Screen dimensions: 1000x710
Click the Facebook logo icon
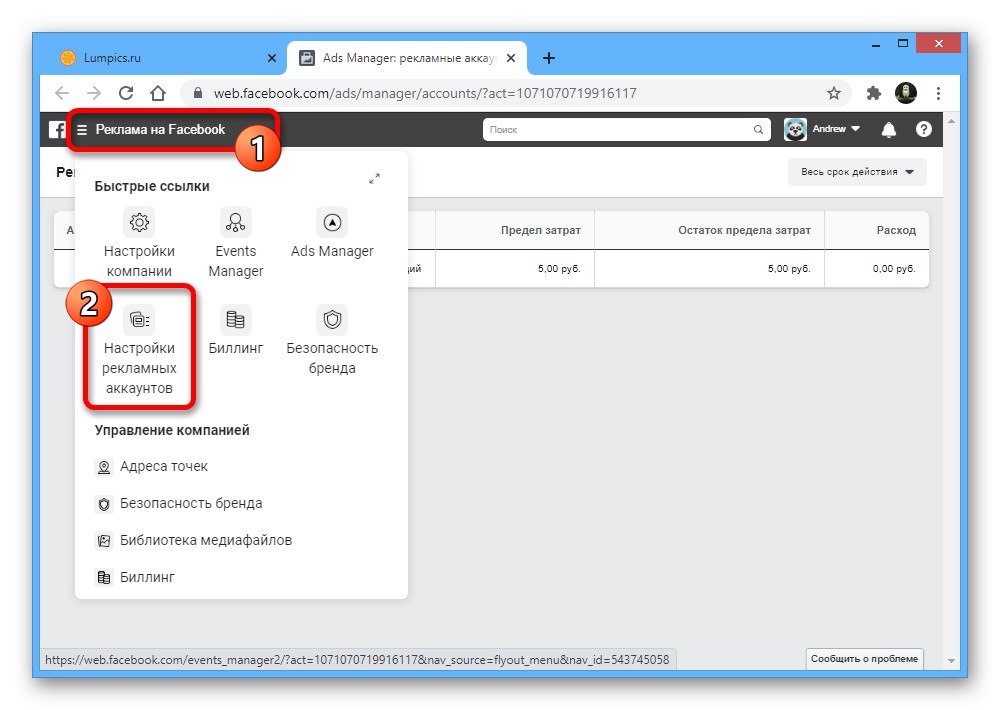(57, 129)
